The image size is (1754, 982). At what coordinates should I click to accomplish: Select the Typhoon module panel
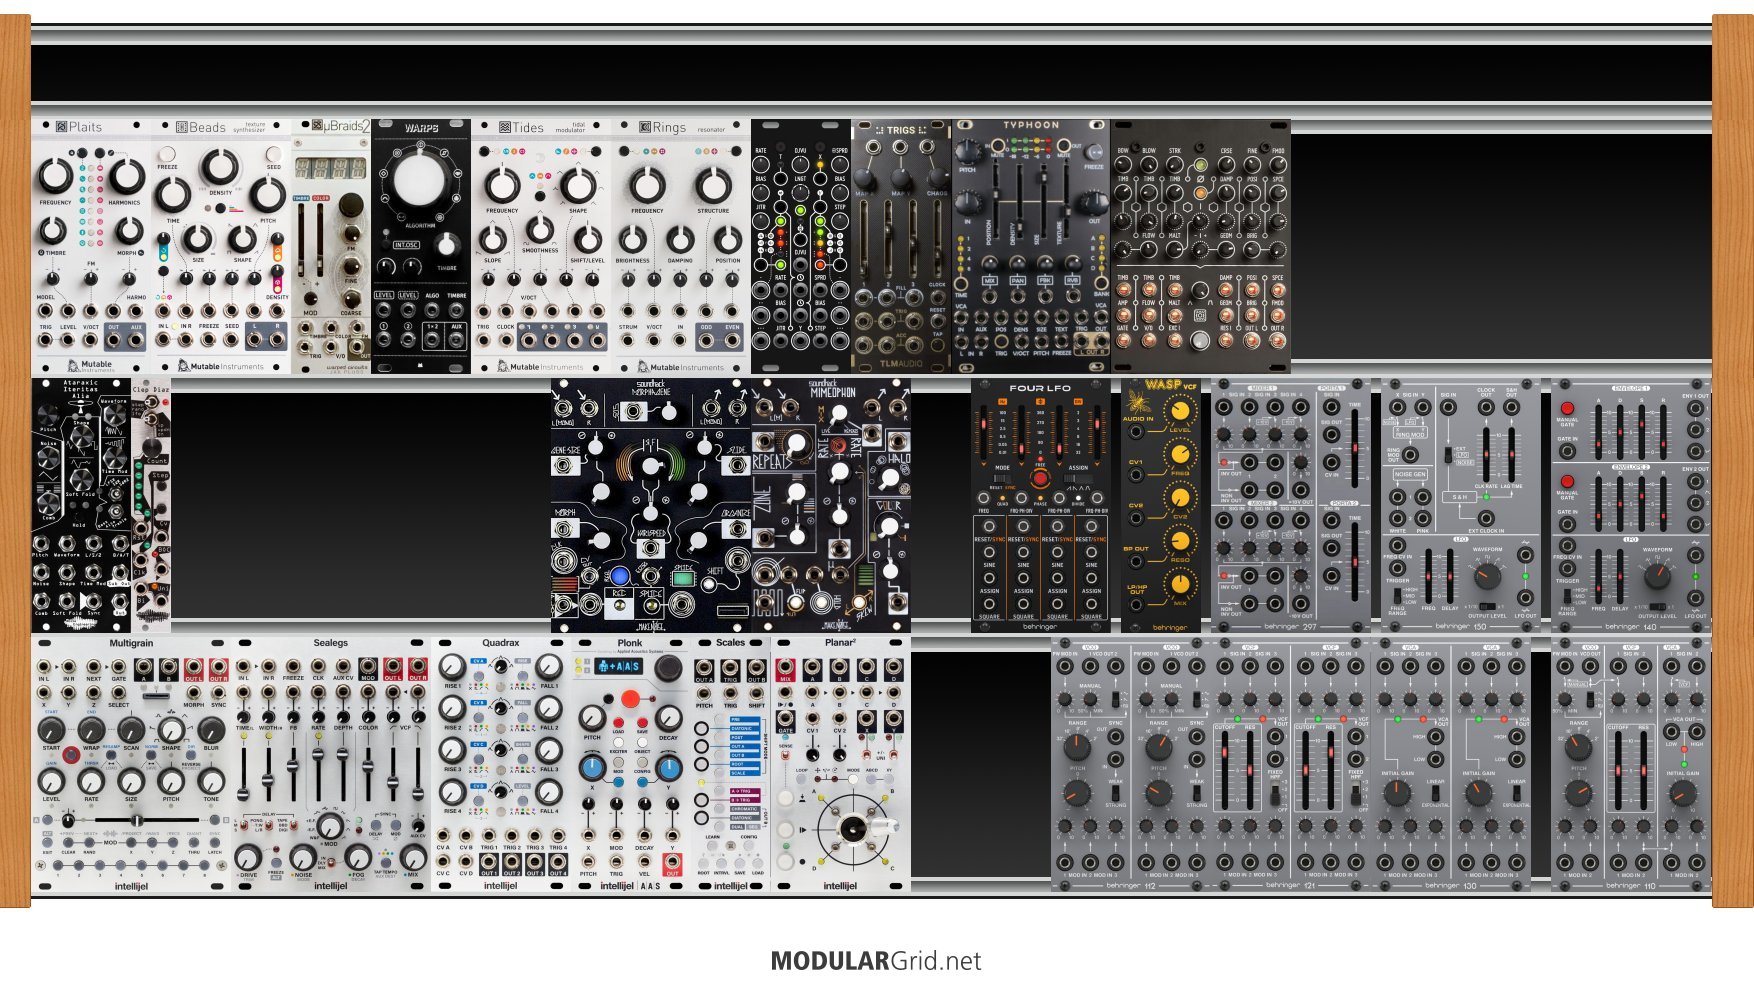coord(1031,247)
